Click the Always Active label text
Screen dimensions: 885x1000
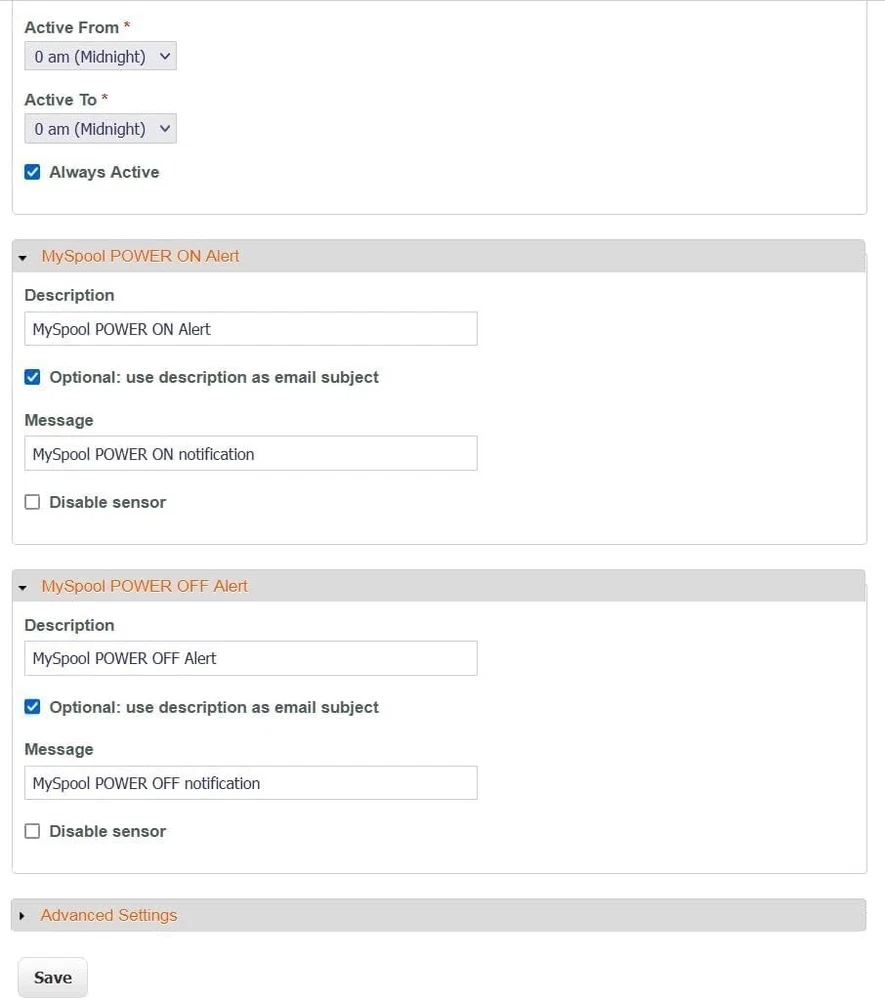(x=104, y=172)
